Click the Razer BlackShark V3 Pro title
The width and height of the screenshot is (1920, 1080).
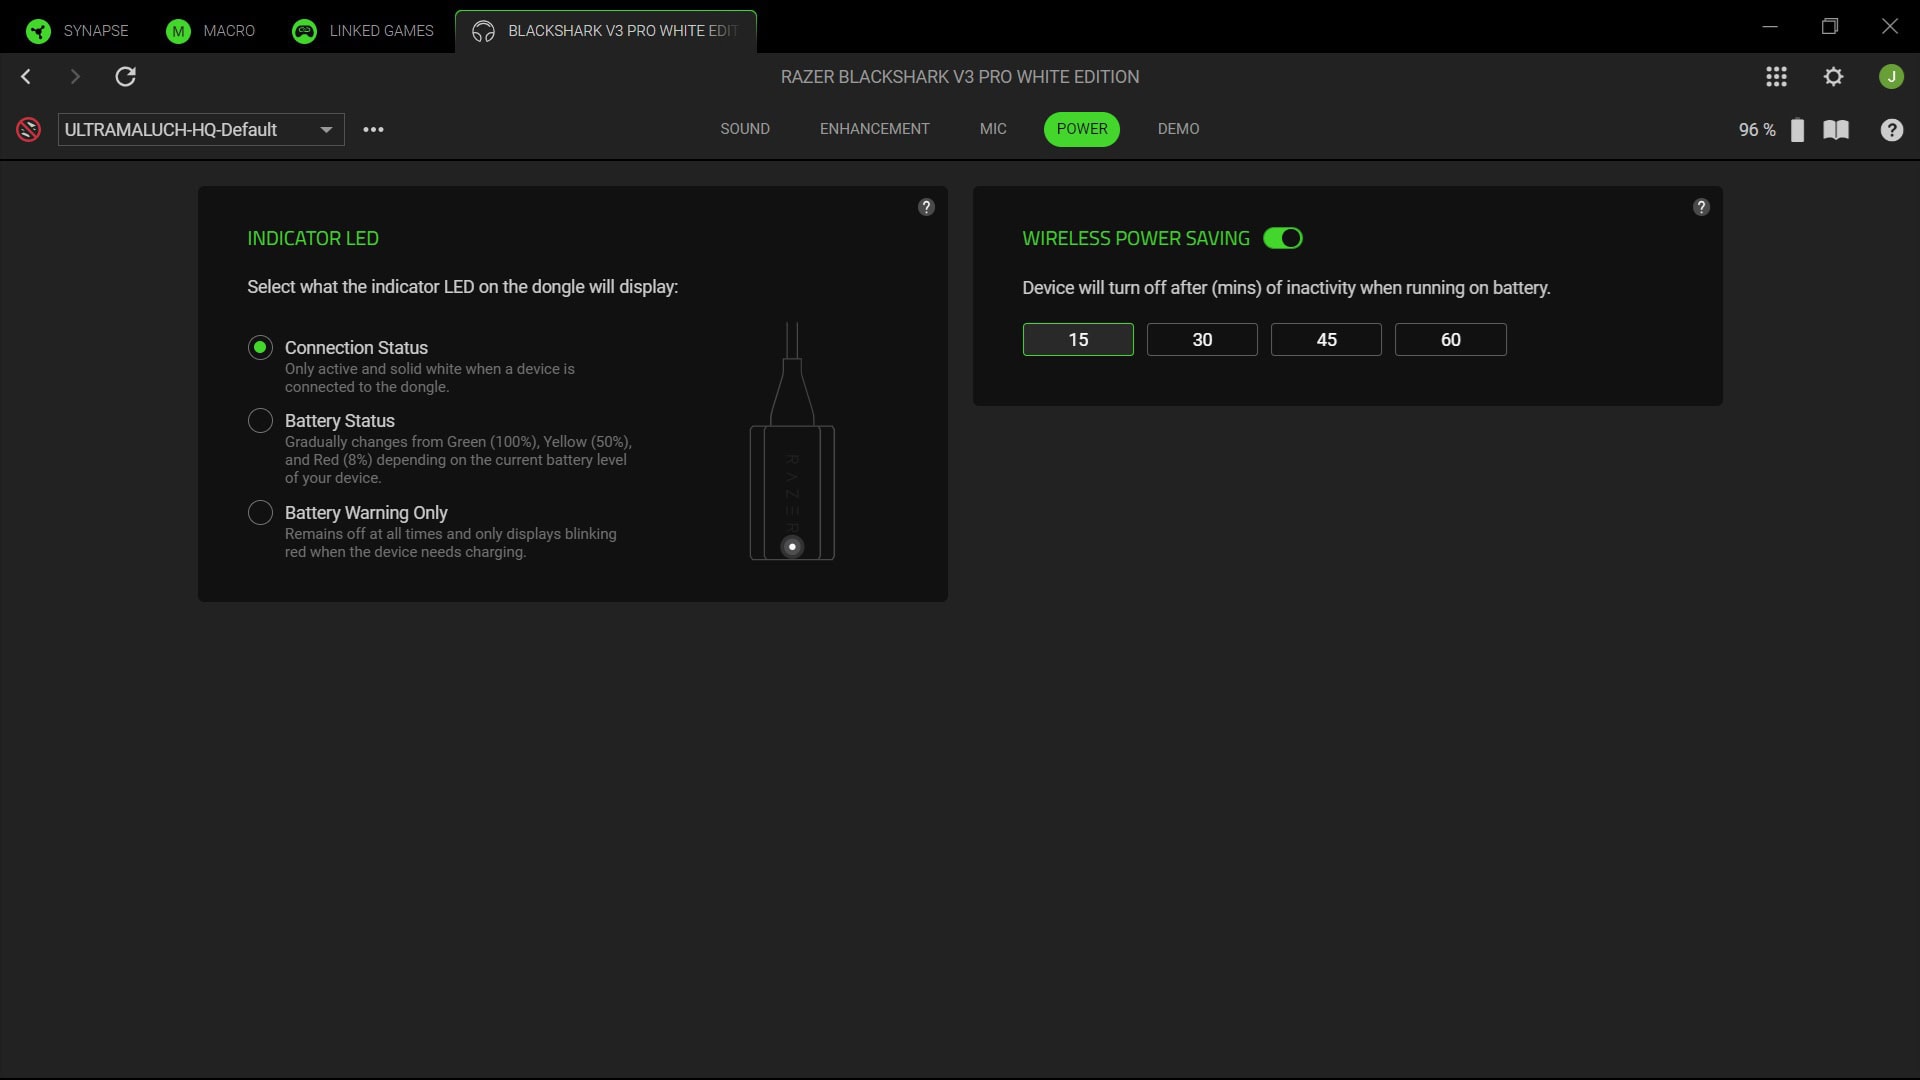(960, 77)
